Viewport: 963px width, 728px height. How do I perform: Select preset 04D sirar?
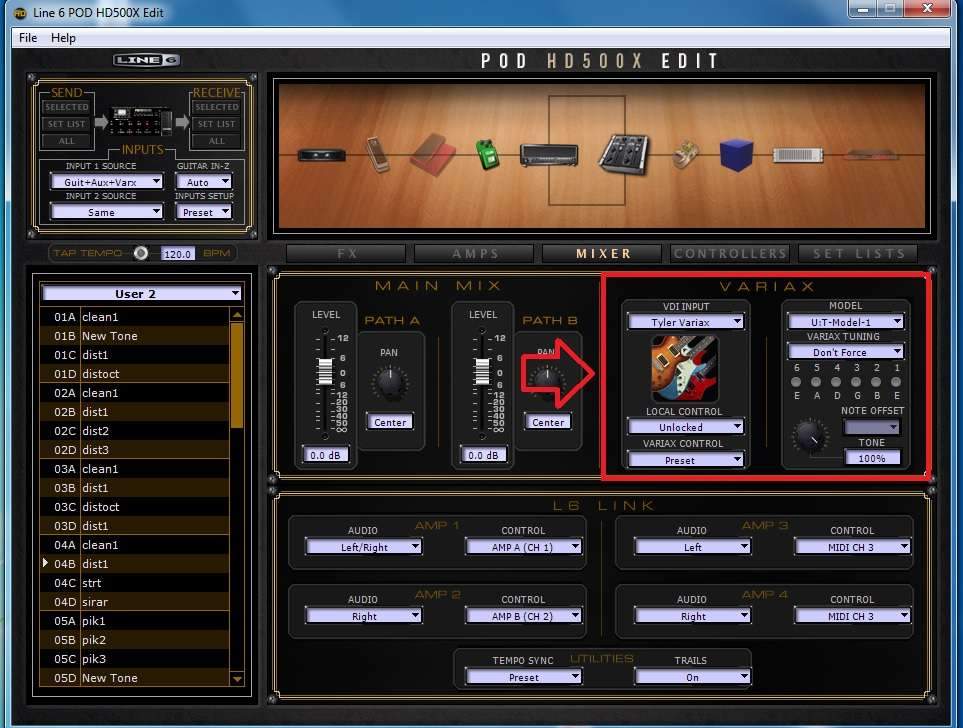[135, 602]
